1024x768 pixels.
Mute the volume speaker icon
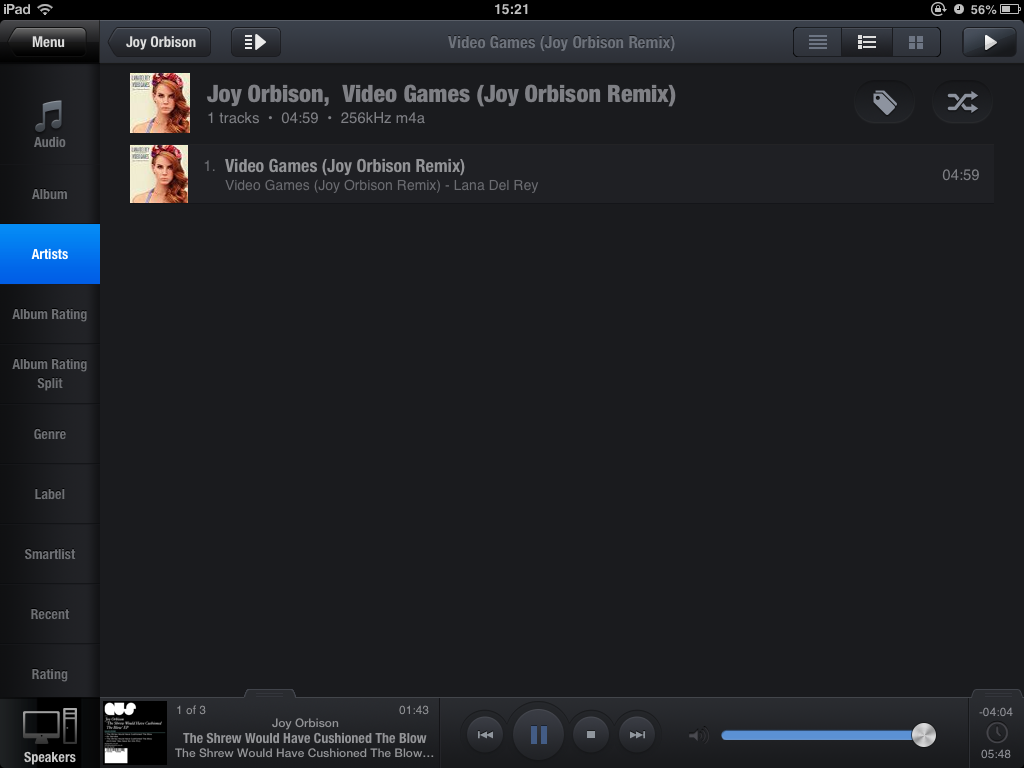click(698, 735)
